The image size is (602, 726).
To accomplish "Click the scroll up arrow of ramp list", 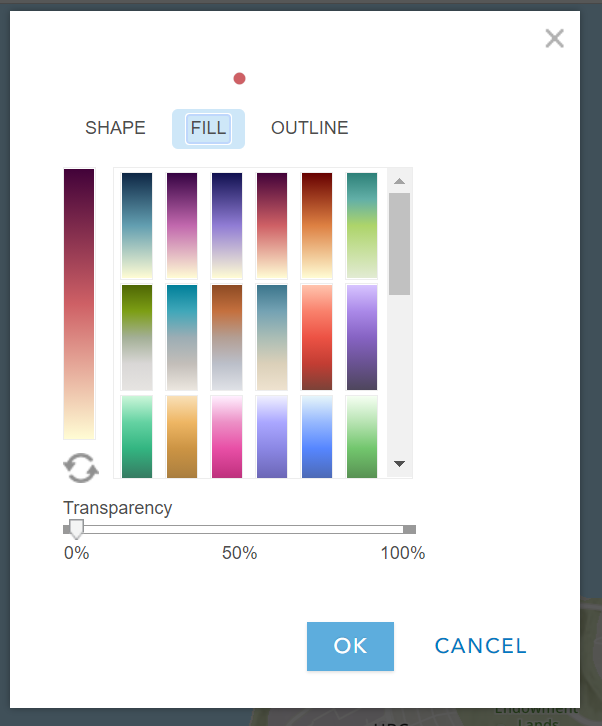I will pyautogui.click(x=399, y=181).
